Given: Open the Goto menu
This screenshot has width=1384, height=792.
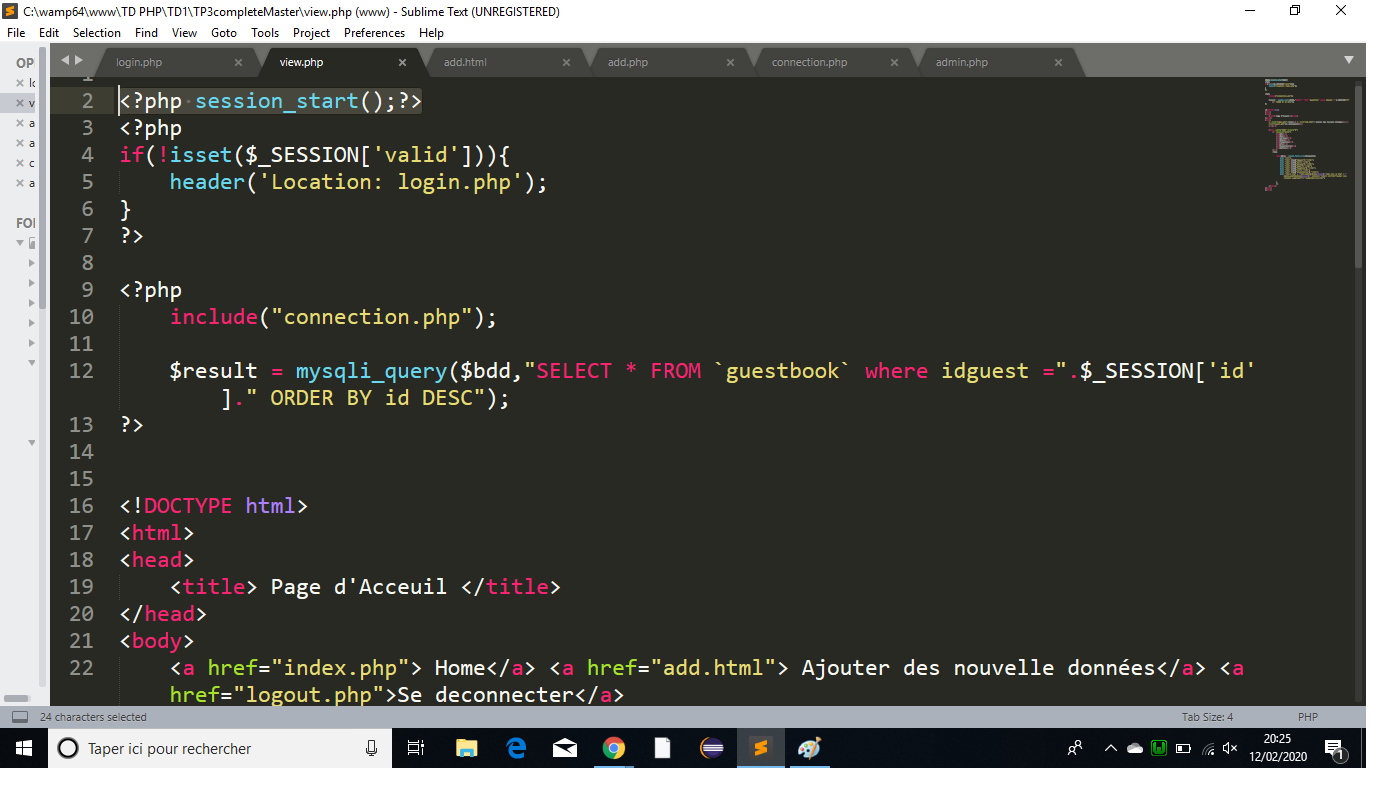Looking at the screenshot, I should tap(224, 33).
